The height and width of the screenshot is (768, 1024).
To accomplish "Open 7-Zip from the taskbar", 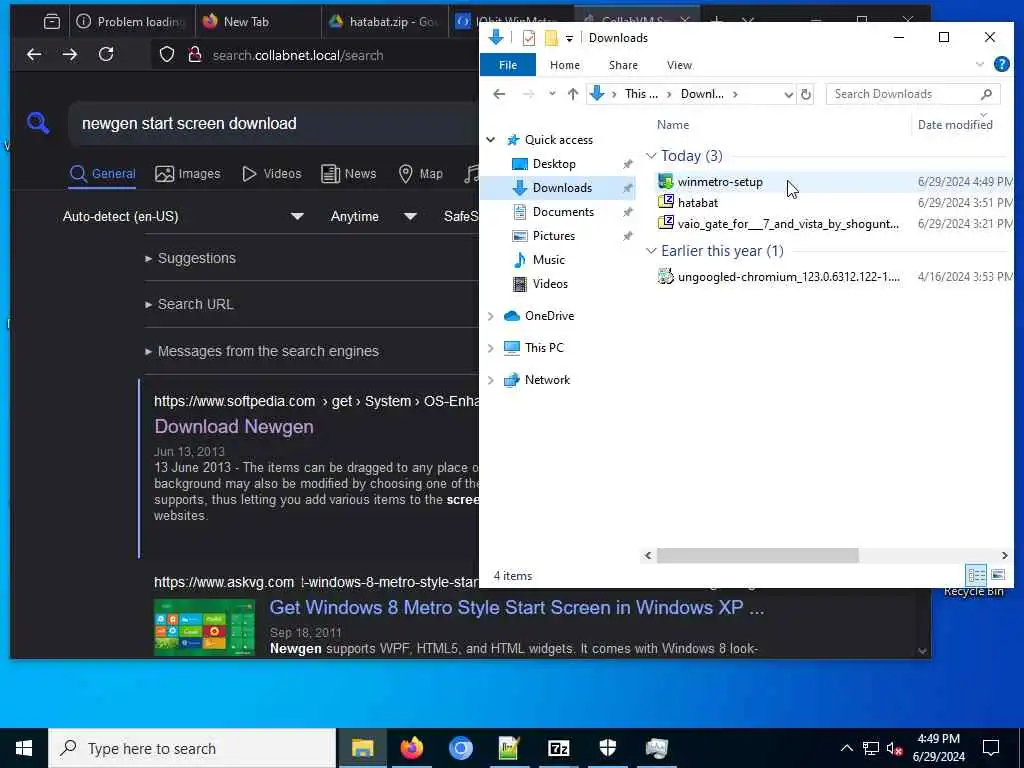I will 558,748.
